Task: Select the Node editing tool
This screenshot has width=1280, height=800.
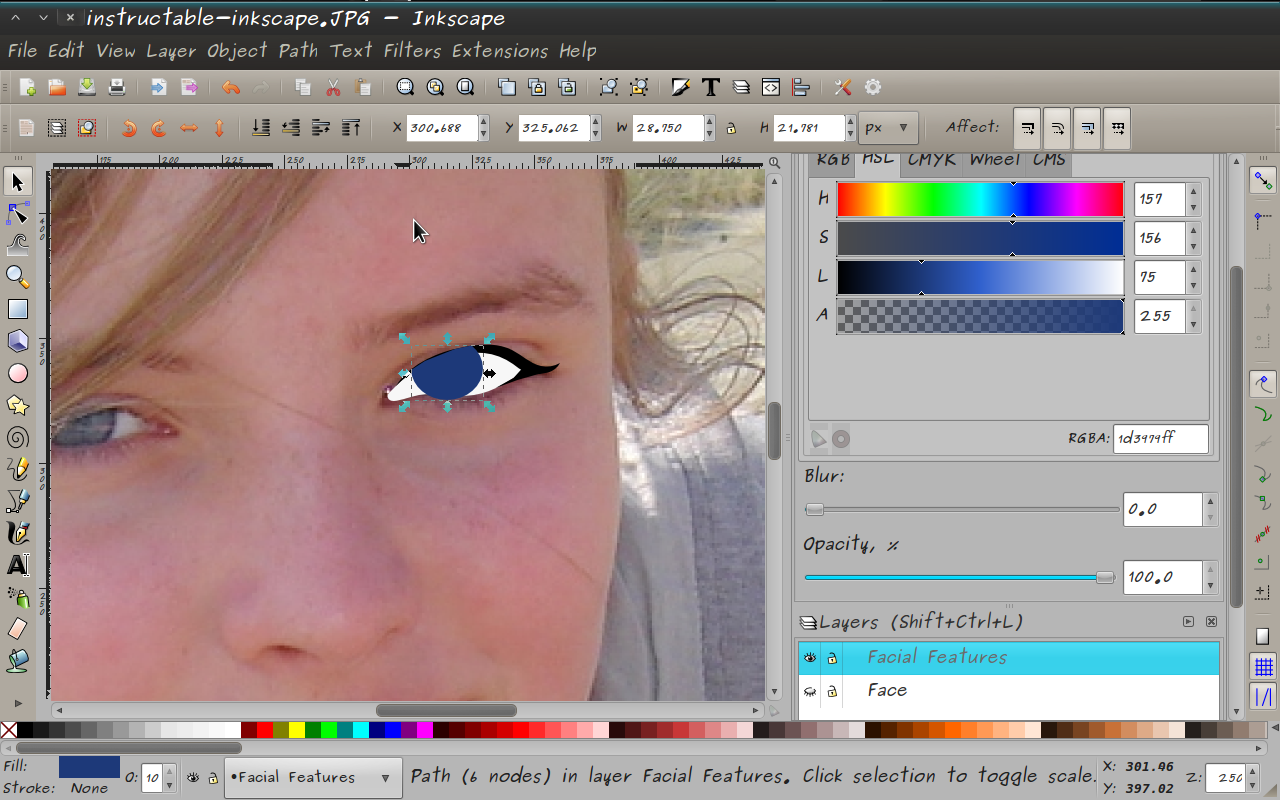Action: pos(17,213)
